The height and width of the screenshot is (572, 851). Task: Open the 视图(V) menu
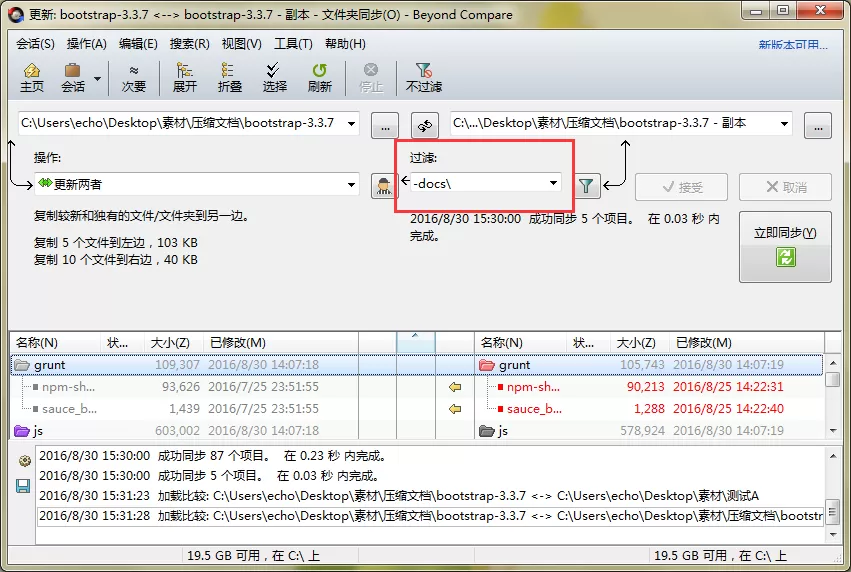click(242, 44)
